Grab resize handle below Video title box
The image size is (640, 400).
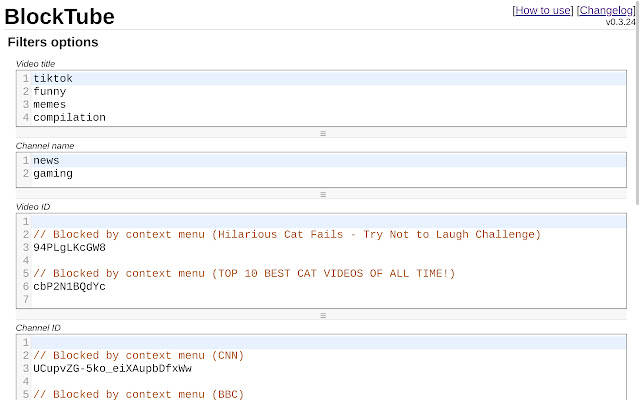[x=322, y=133]
